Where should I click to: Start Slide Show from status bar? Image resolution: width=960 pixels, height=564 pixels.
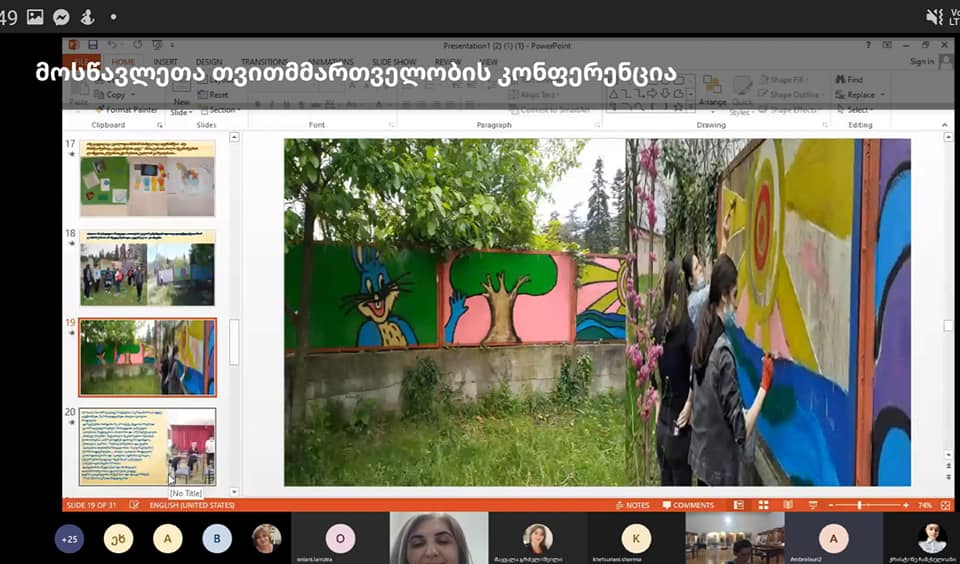(x=813, y=505)
